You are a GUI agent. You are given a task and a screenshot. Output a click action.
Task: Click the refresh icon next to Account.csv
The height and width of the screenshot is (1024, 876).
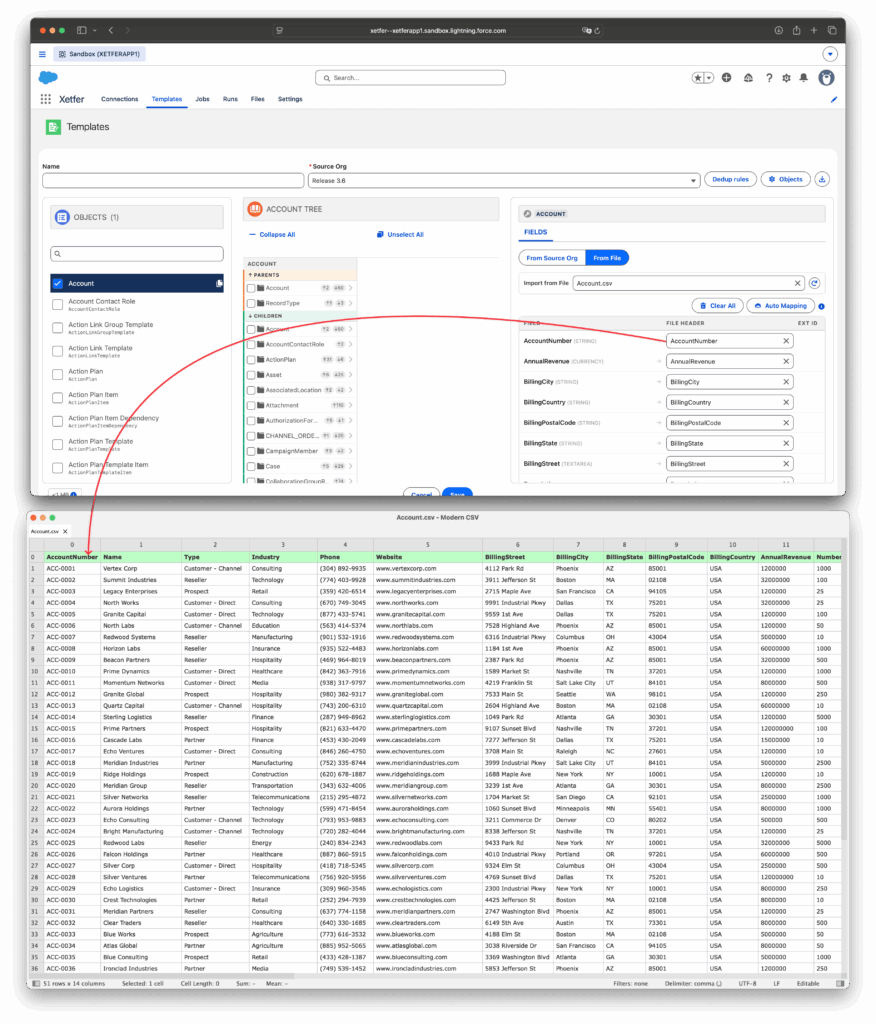[814, 283]
